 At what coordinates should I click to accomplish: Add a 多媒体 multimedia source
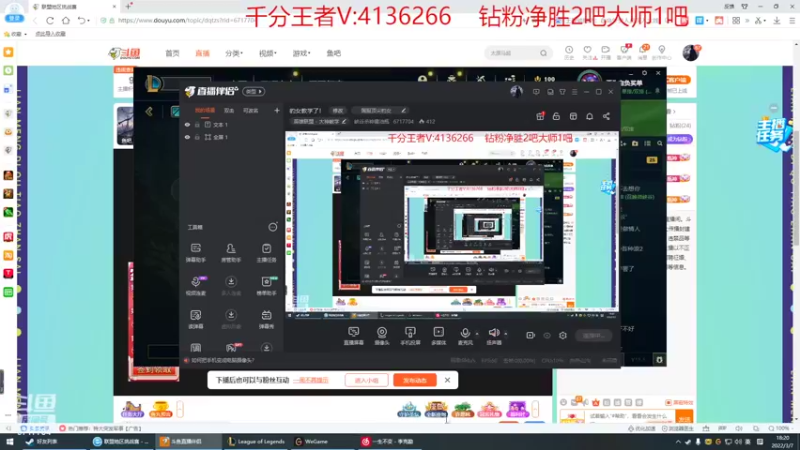pyautogui.click(x=438, y=336)
